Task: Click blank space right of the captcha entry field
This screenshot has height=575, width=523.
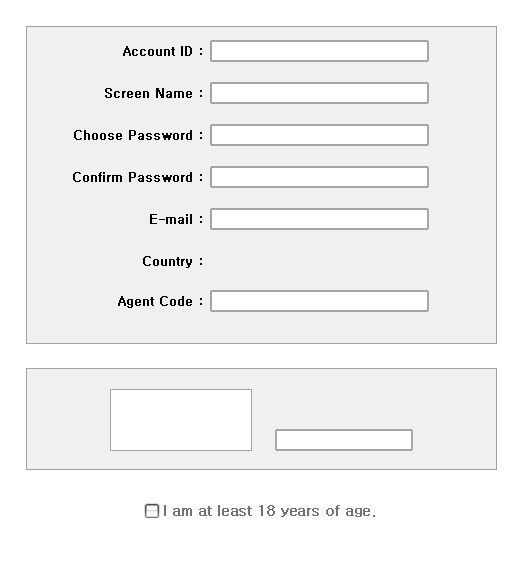Action: [454, 440]
